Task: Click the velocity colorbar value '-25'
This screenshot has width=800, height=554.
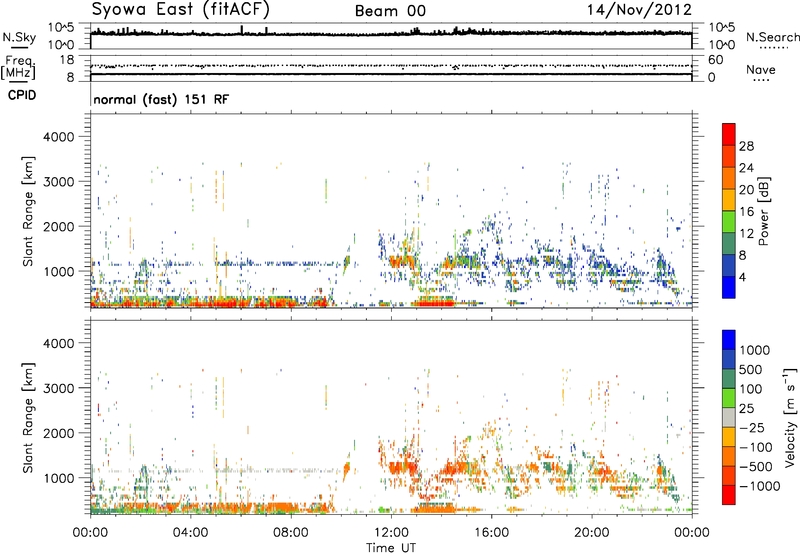Action: (752, 428)
